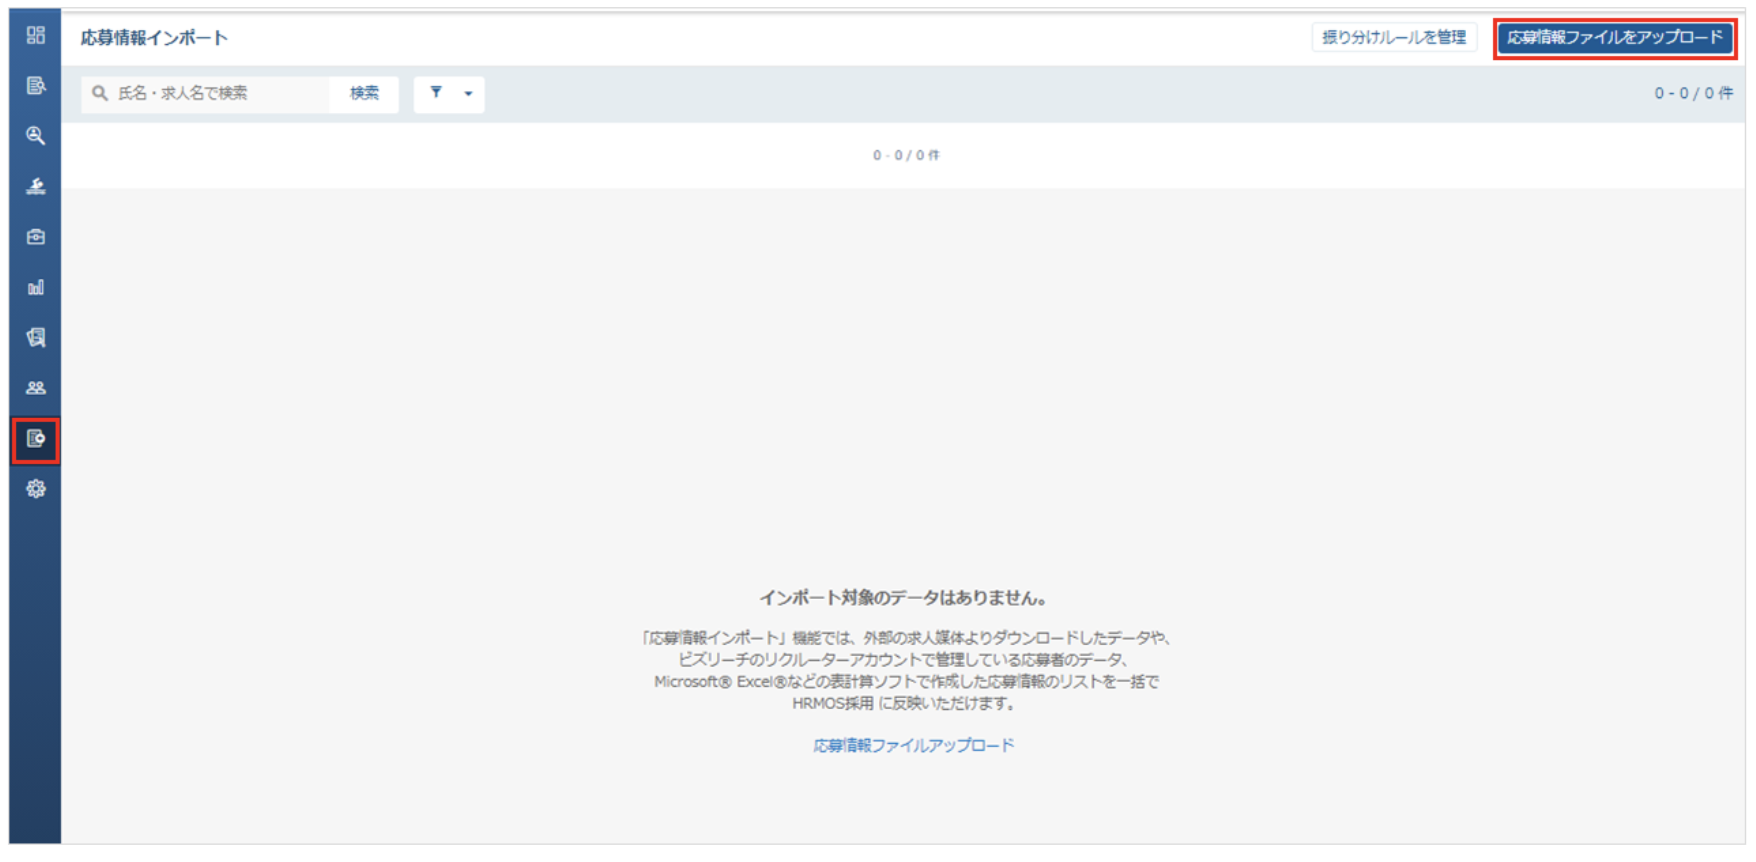Click the 検索 search button

click(364, 94)
